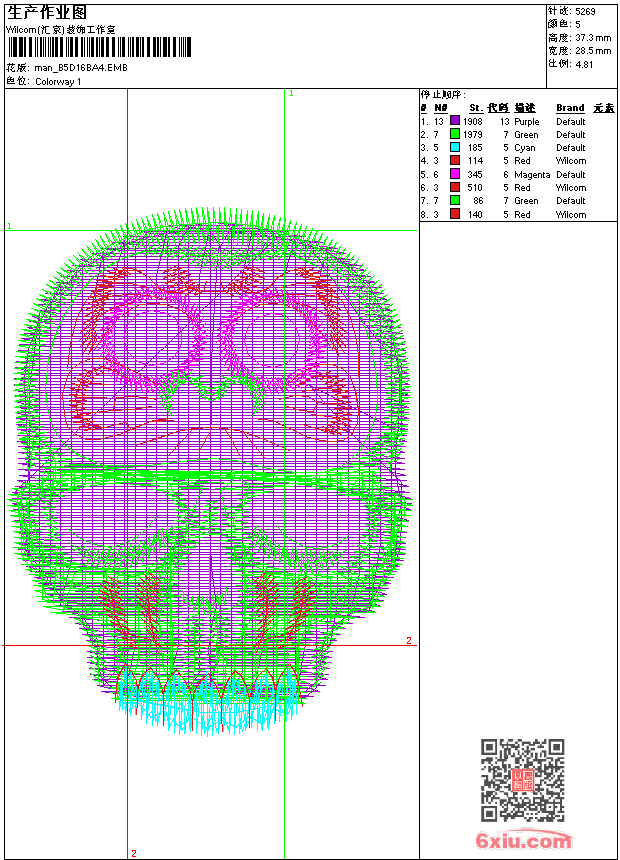Click the St. column header
620x860 pixels.
pos(475,108)
